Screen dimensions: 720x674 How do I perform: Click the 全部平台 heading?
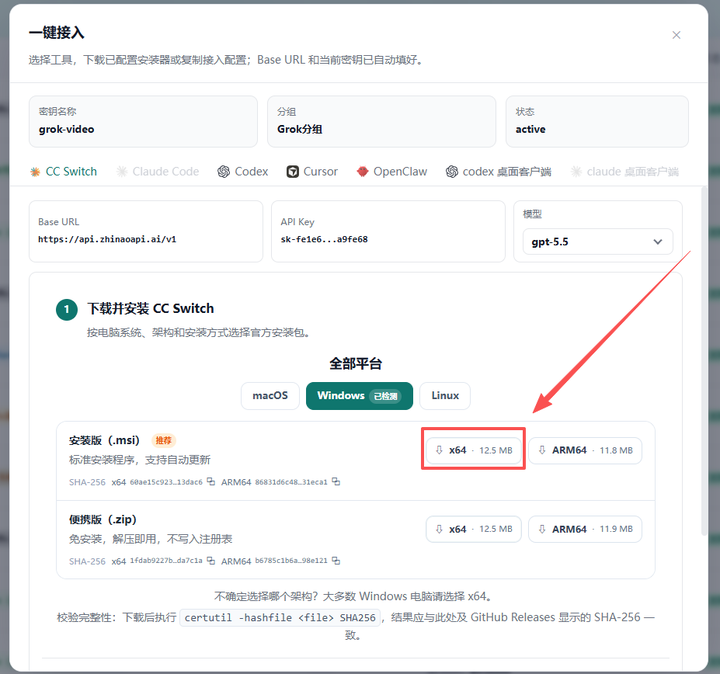[356, 364]
